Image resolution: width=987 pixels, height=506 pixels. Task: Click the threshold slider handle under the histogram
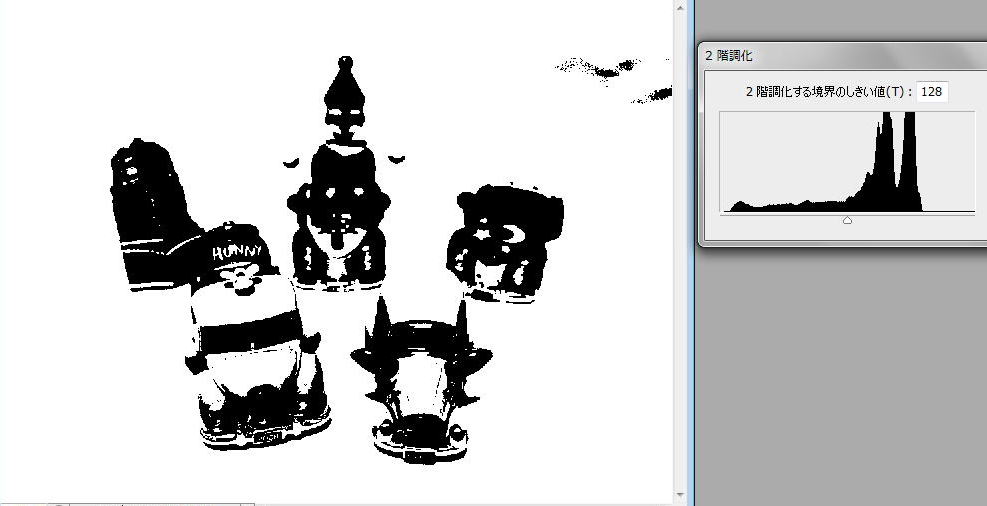[x=847, y=220]
